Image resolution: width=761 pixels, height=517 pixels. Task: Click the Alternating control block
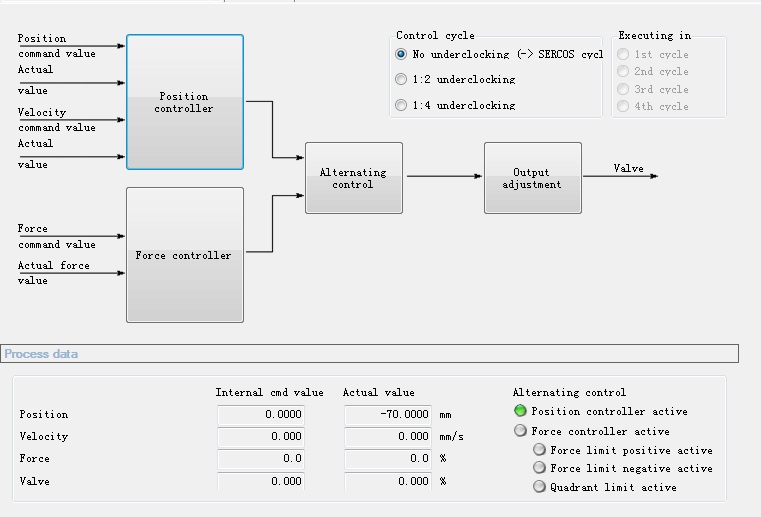click(346, 177)
